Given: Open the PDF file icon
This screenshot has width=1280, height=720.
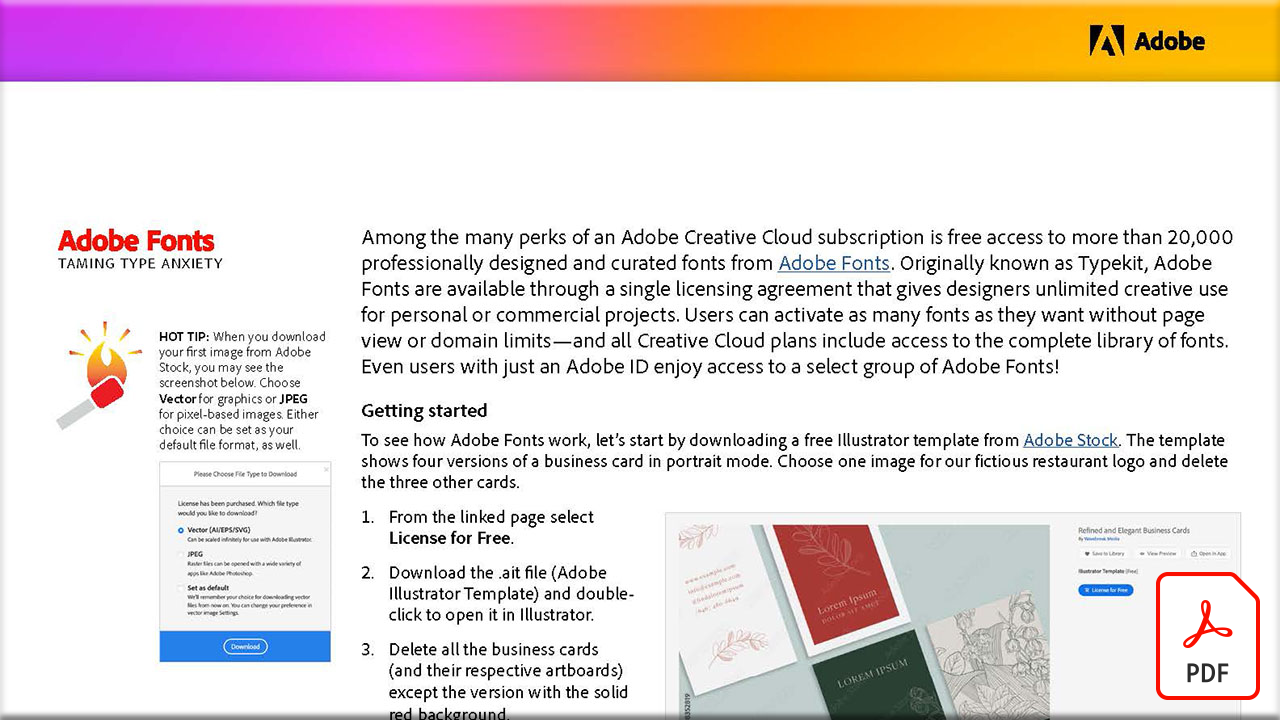Looking at the screenshot, I should (x=1207, y=636).
